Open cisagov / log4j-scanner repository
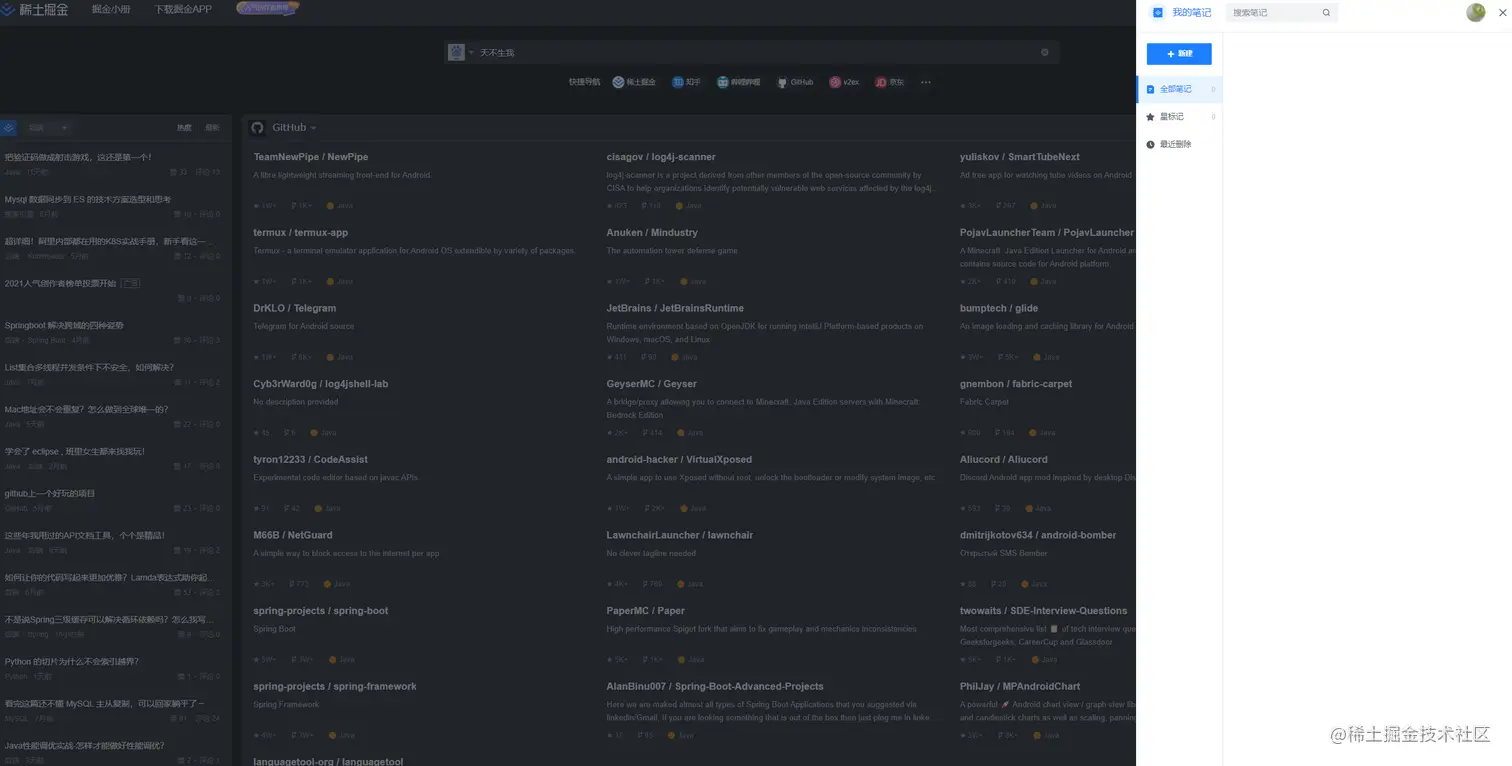The image size is (1512, 766). point(661,157)
